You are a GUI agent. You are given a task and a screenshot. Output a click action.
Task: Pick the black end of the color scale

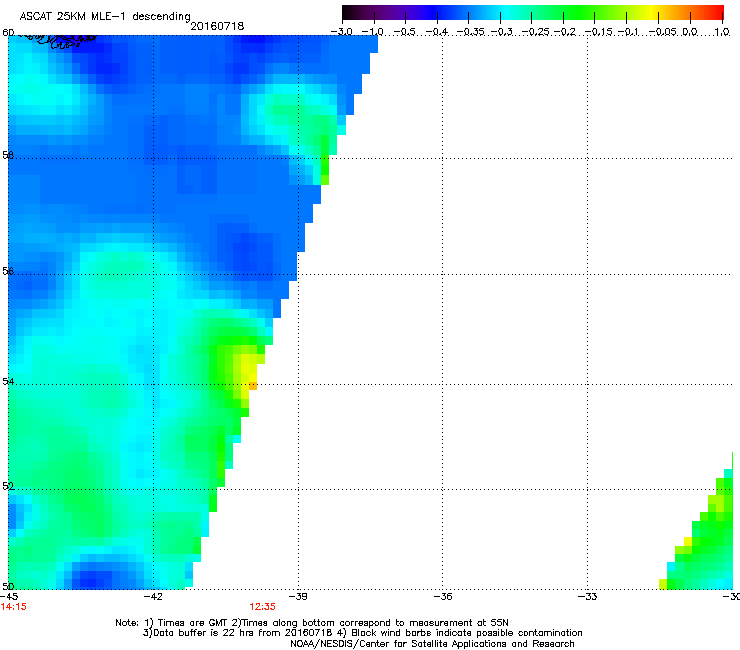[x=348, y=13]
